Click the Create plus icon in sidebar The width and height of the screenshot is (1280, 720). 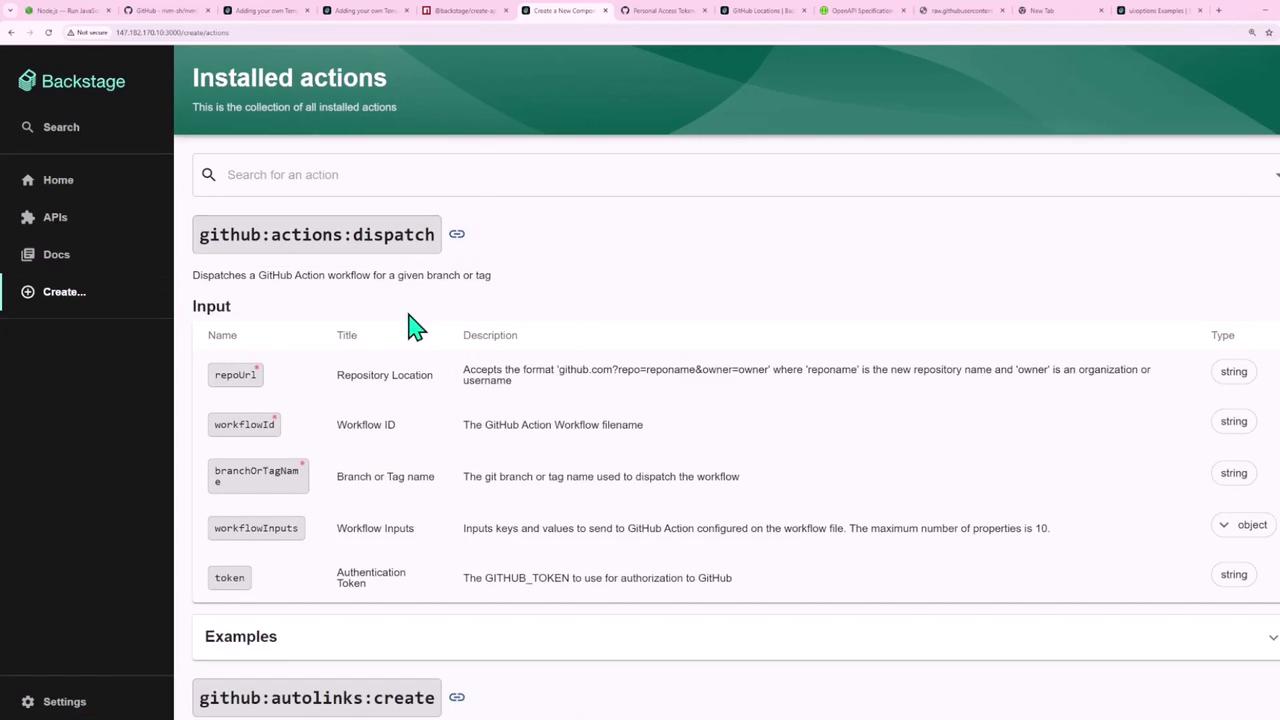pos(28,292)
